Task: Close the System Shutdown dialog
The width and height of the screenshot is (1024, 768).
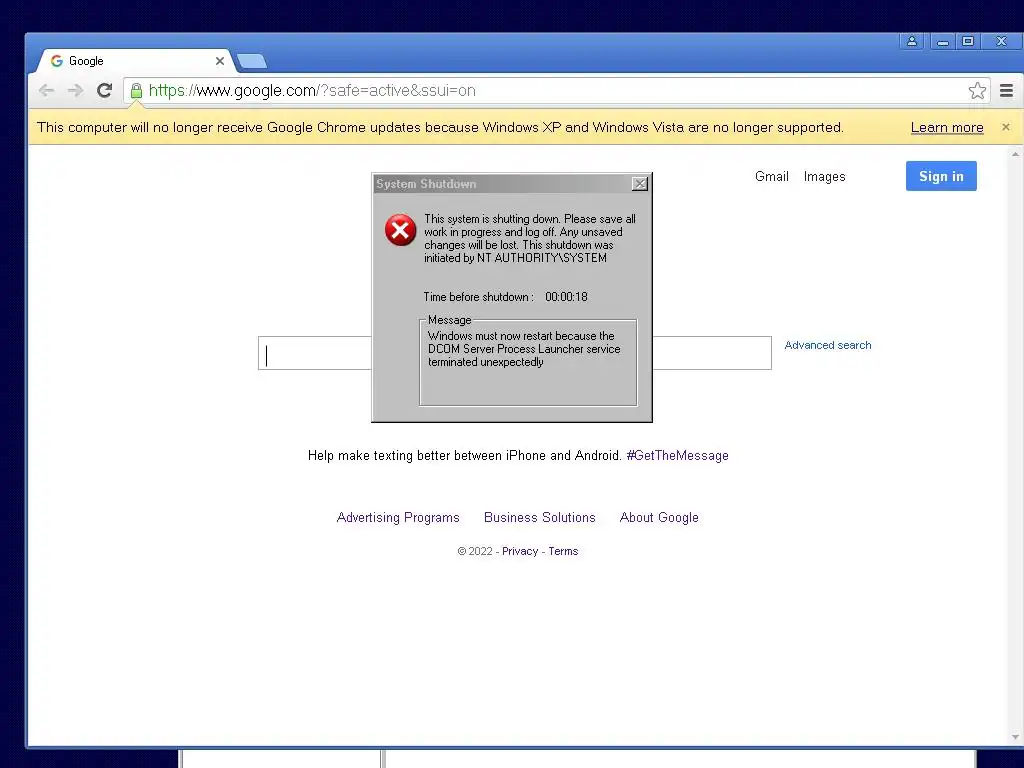Action: point(640,184)
